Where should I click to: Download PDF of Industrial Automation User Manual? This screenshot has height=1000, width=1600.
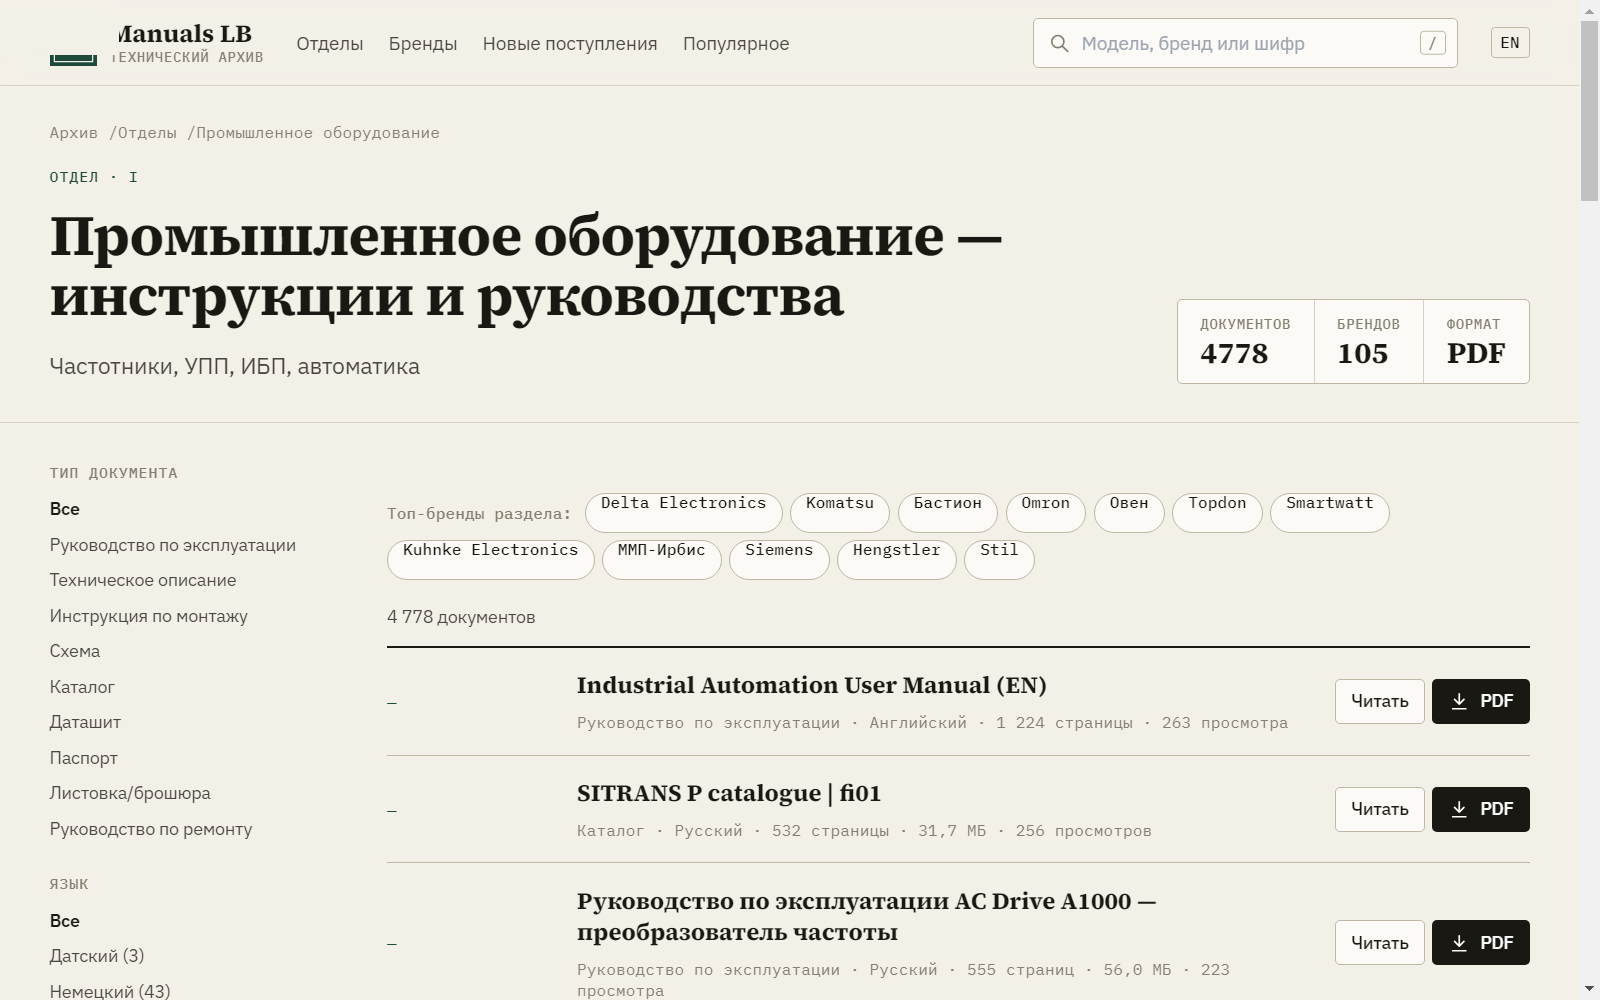tap(1481, 701)
